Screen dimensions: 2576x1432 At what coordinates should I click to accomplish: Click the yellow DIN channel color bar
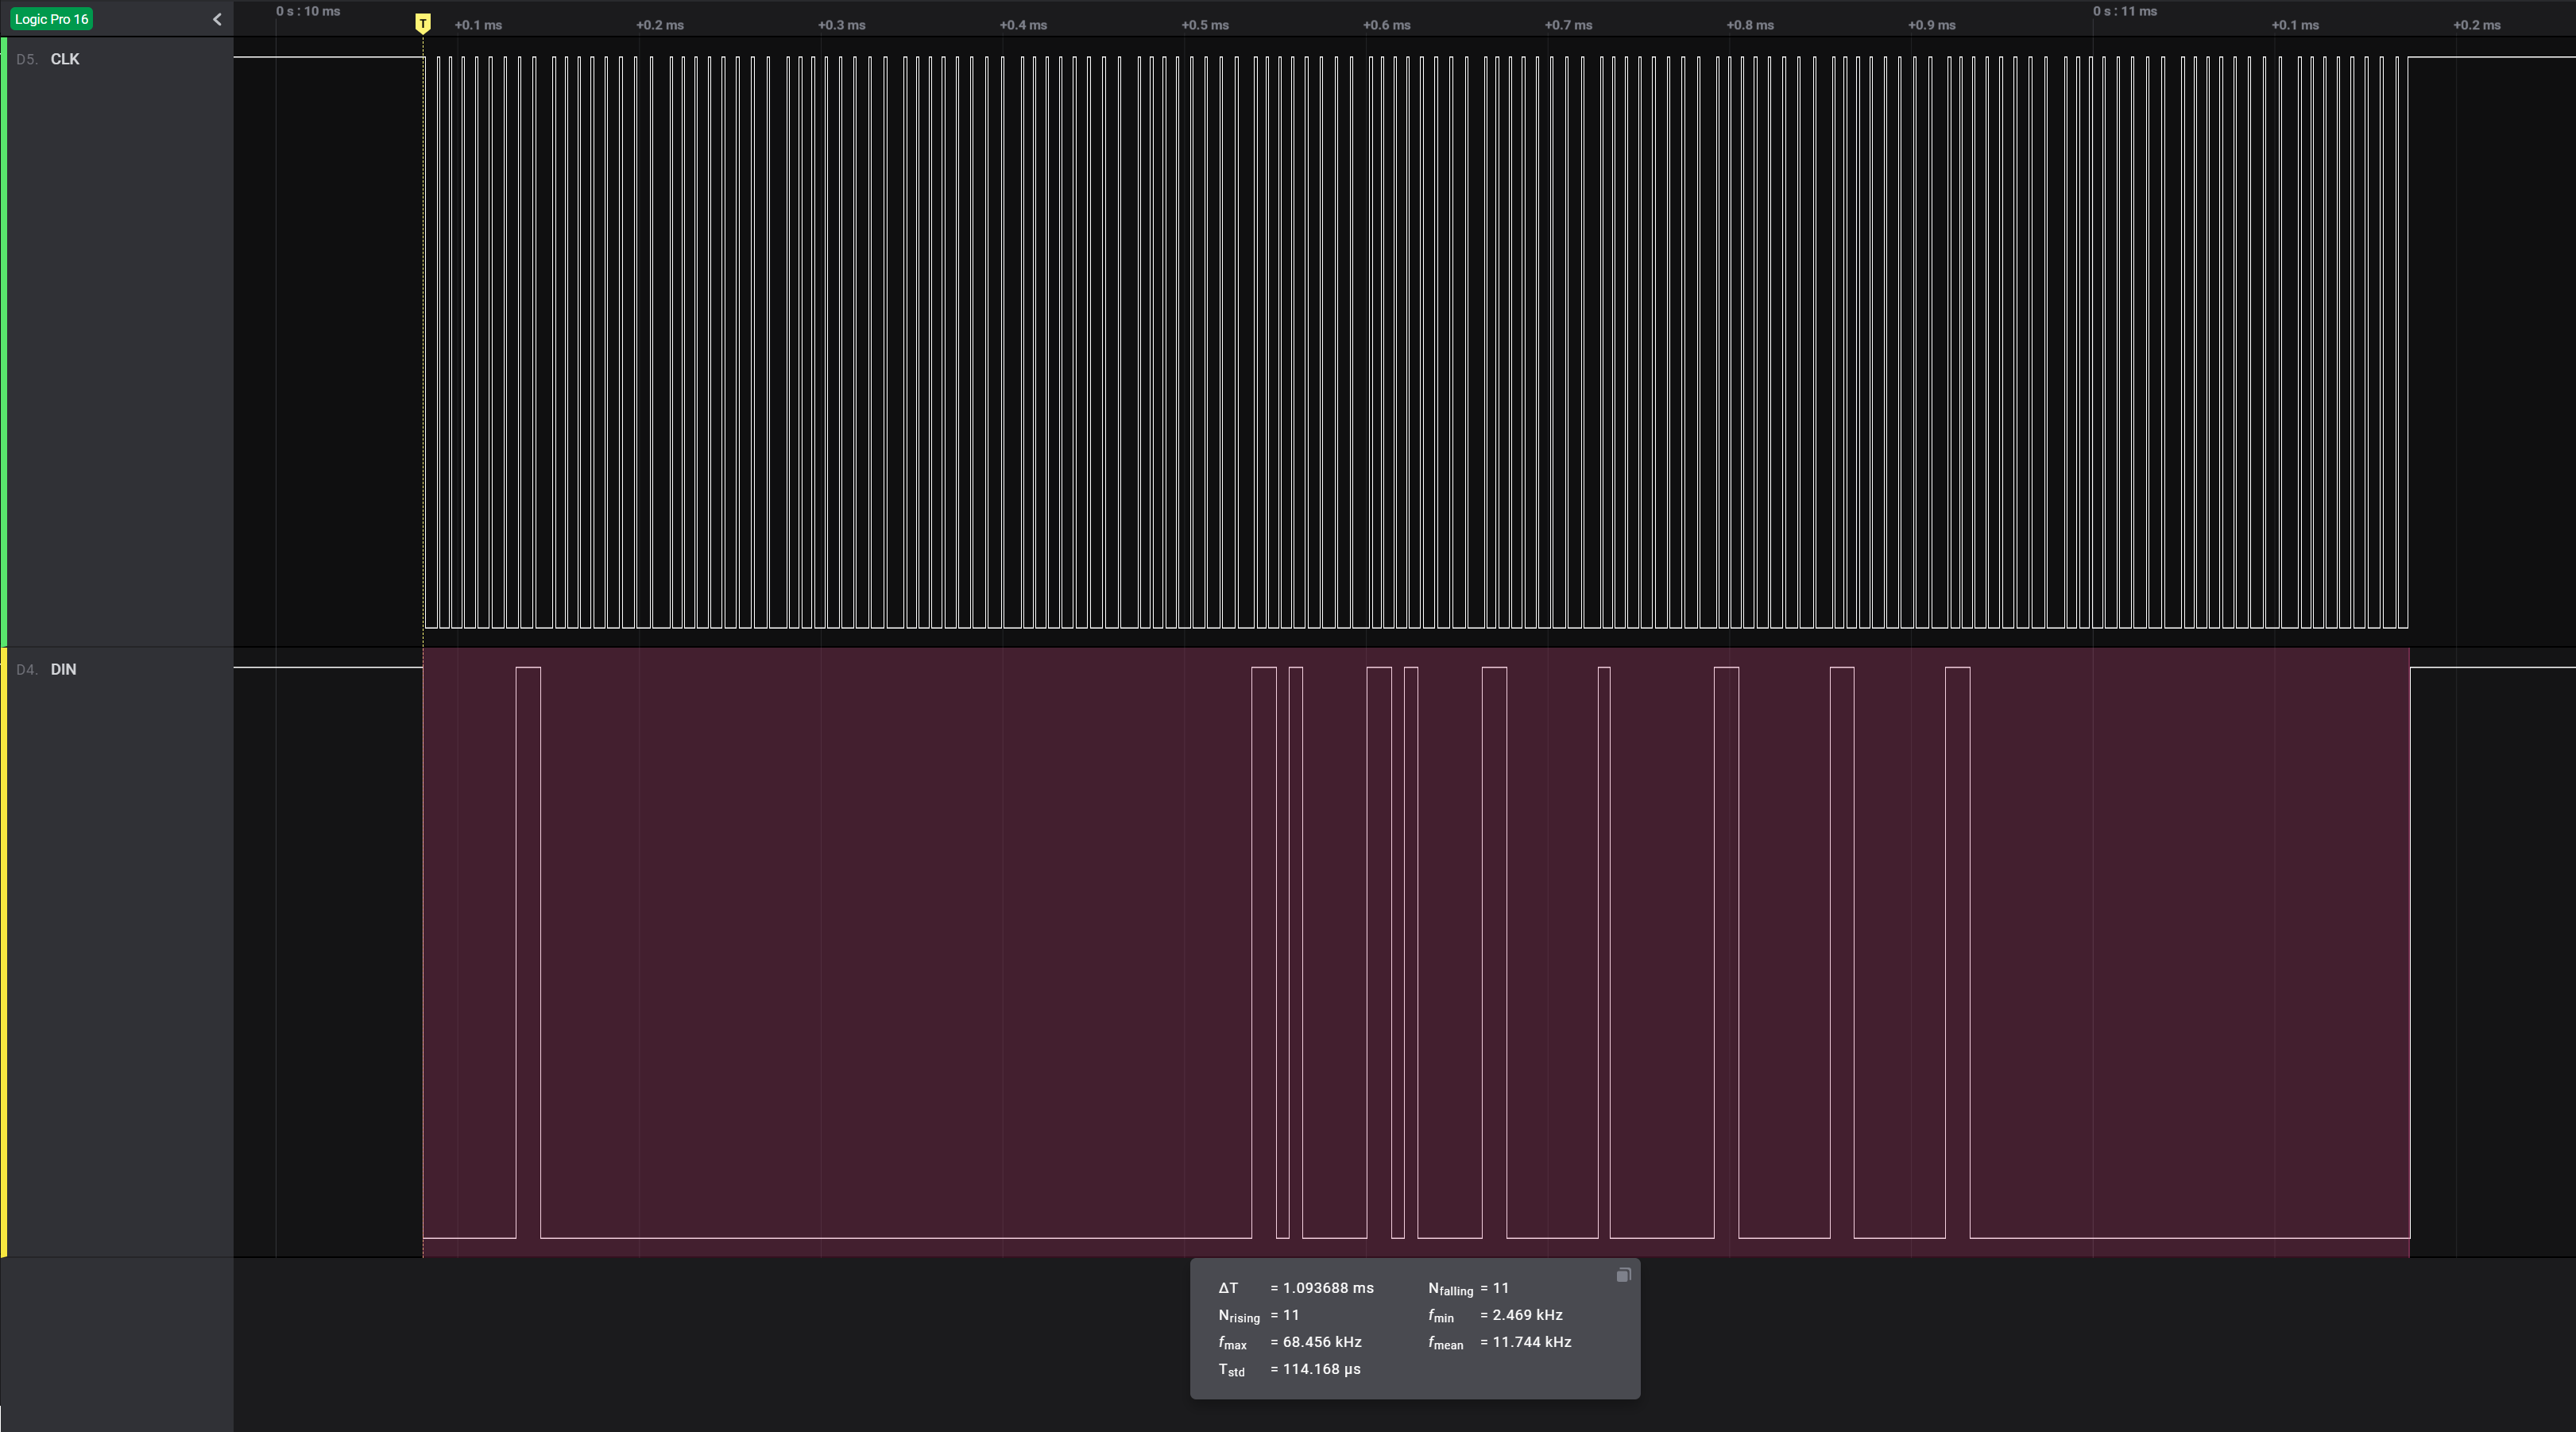coord(4,950)
